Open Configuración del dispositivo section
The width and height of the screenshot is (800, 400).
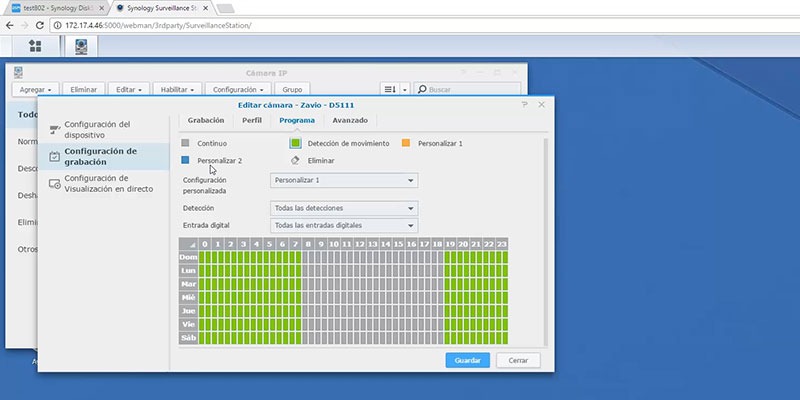tap(104, 130)
